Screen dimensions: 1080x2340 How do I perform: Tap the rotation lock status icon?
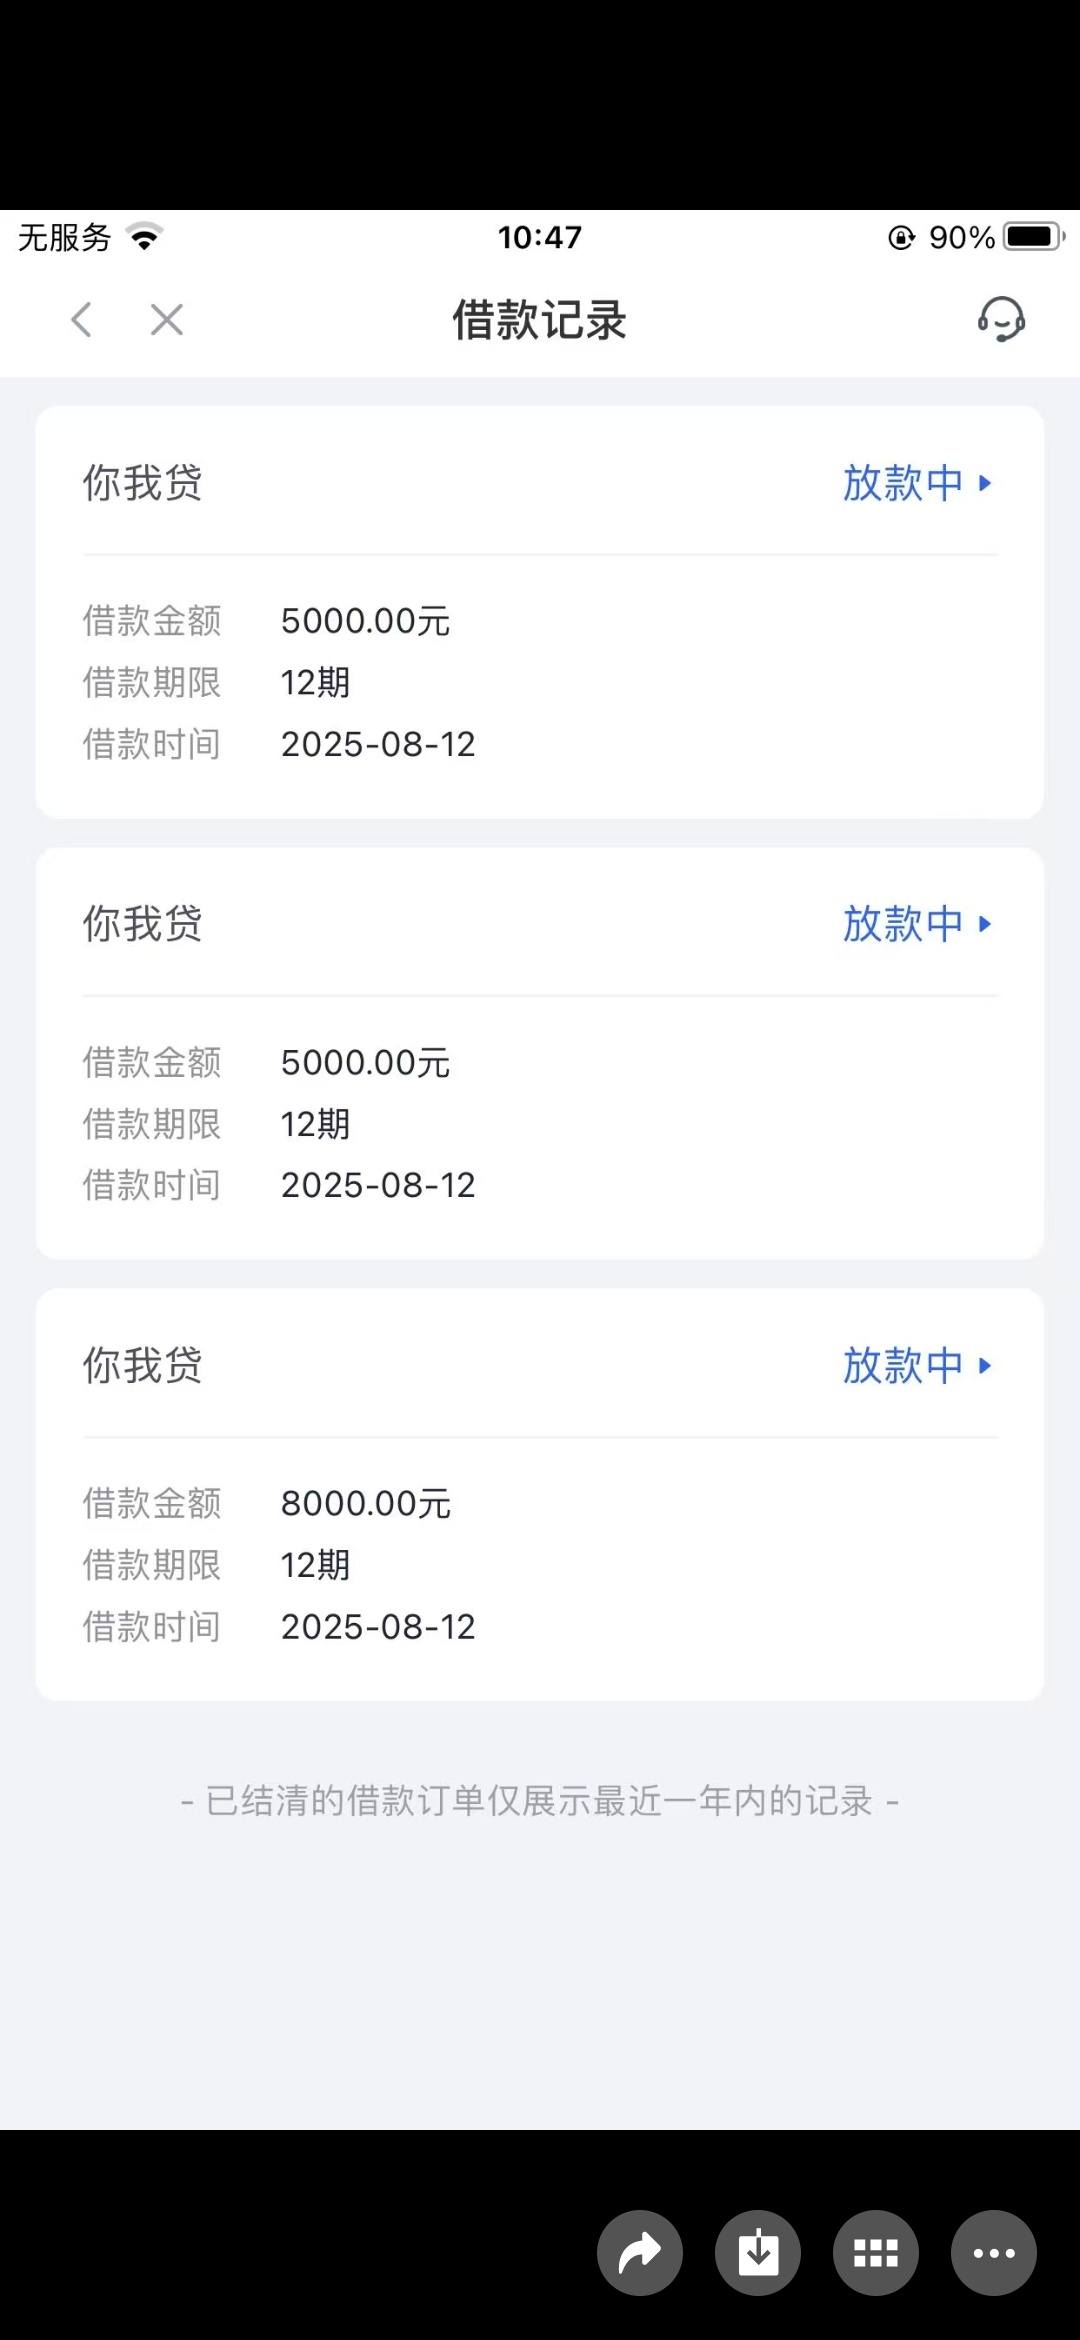[x=901, y=237]
